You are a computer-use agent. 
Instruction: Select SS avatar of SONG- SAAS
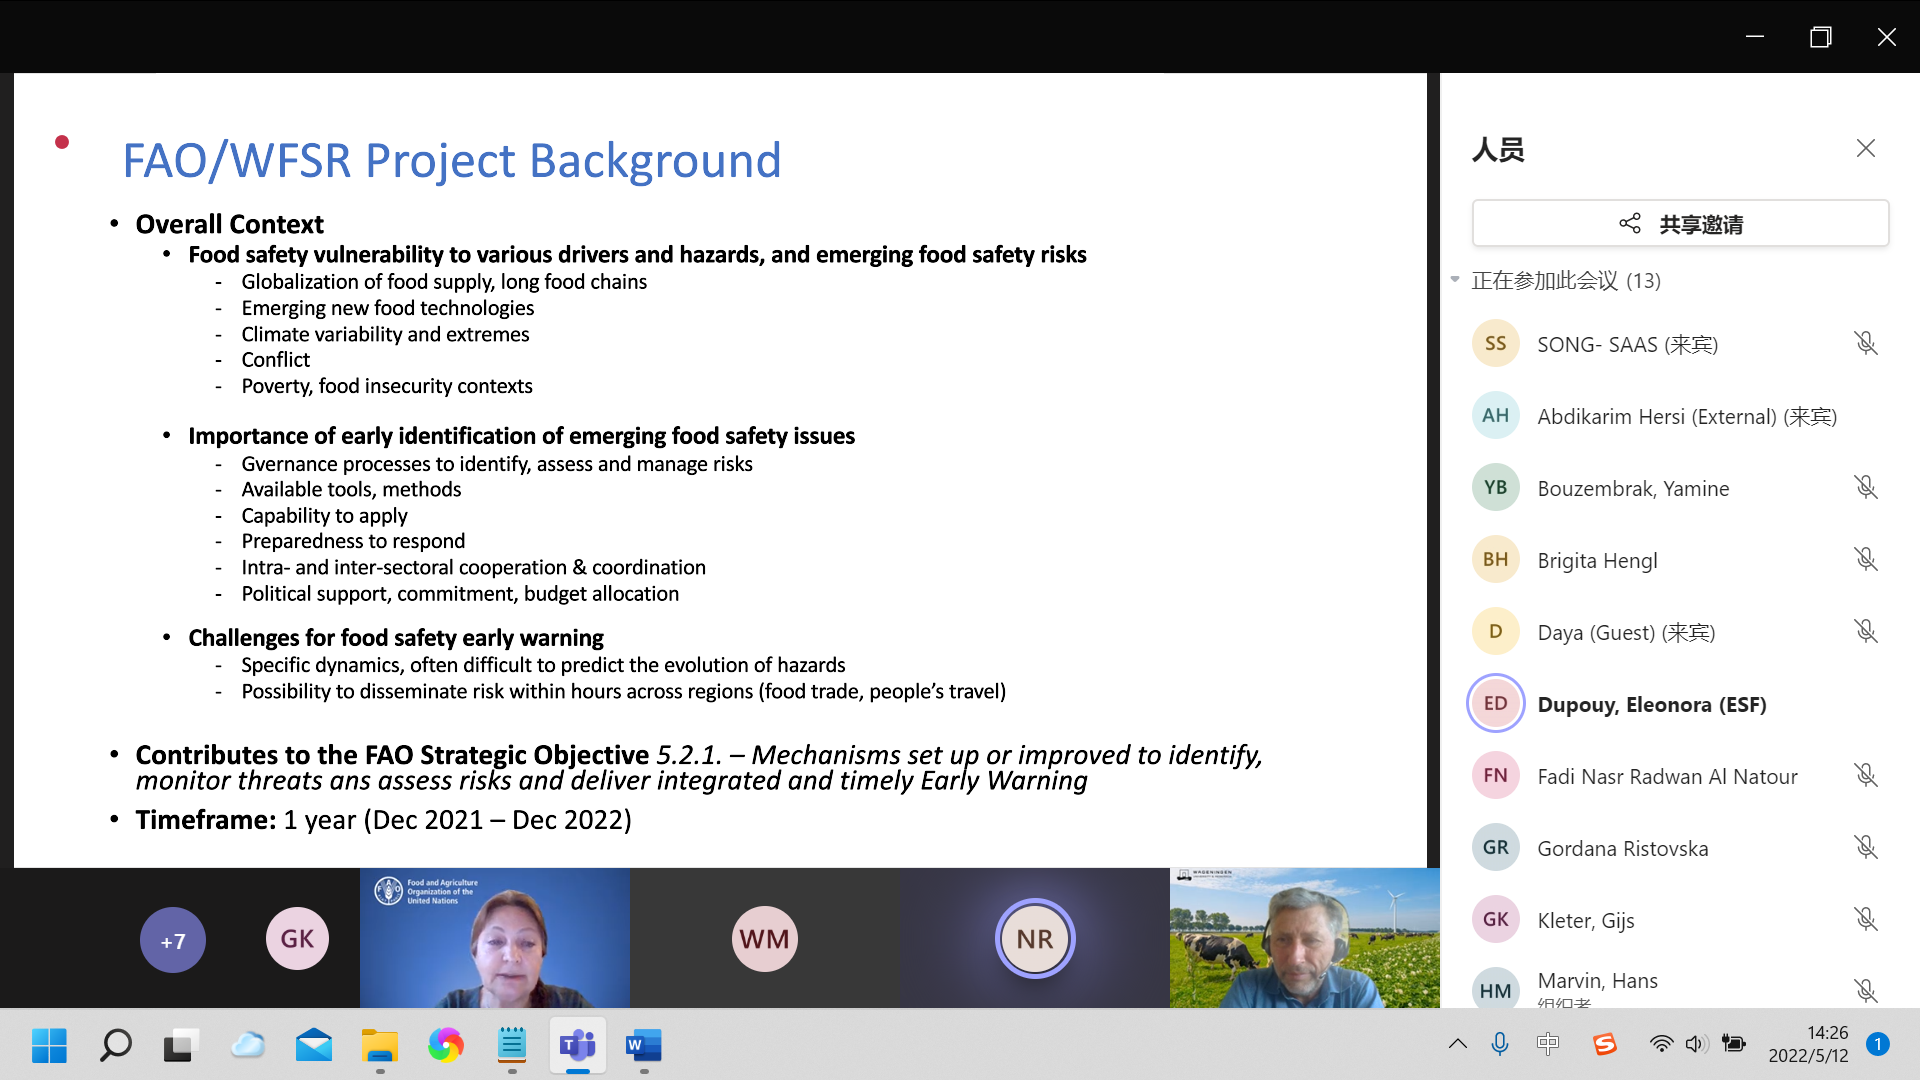tap(1495, 343)
